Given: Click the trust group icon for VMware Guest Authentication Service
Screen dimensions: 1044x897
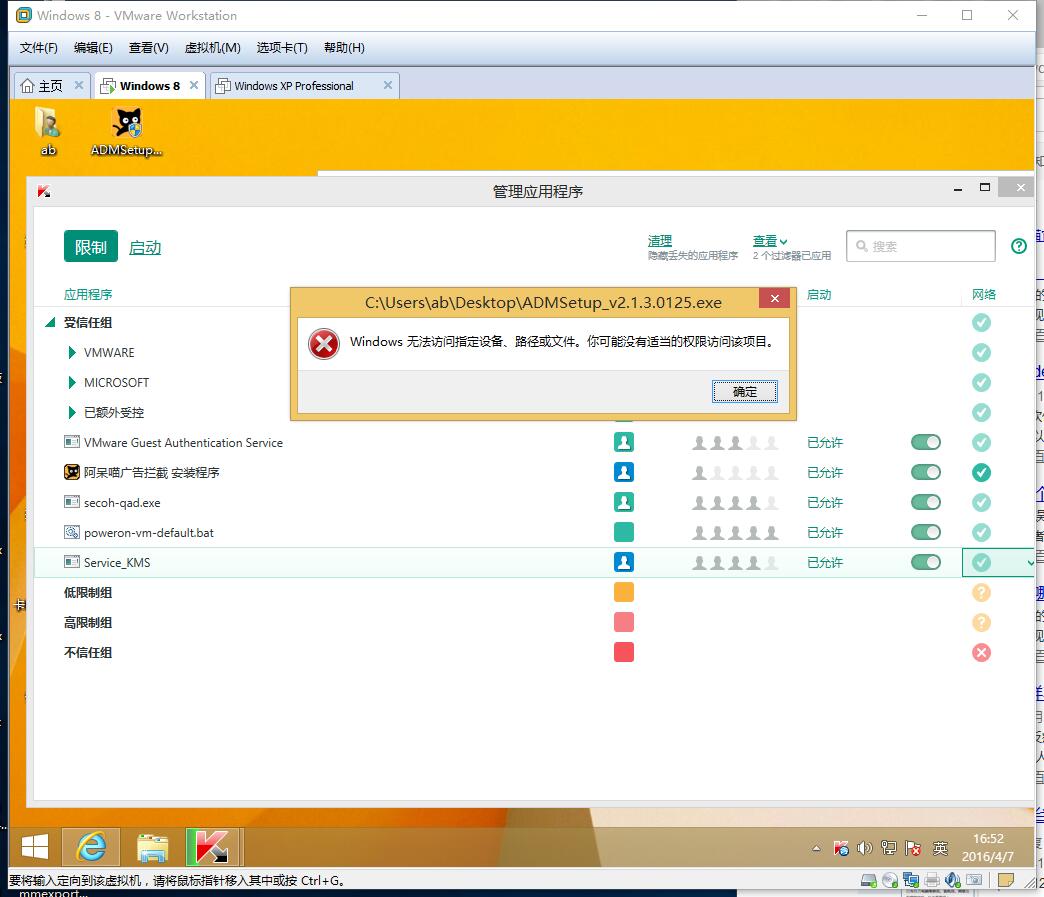Looking at the screenshot, I should 624,442.
